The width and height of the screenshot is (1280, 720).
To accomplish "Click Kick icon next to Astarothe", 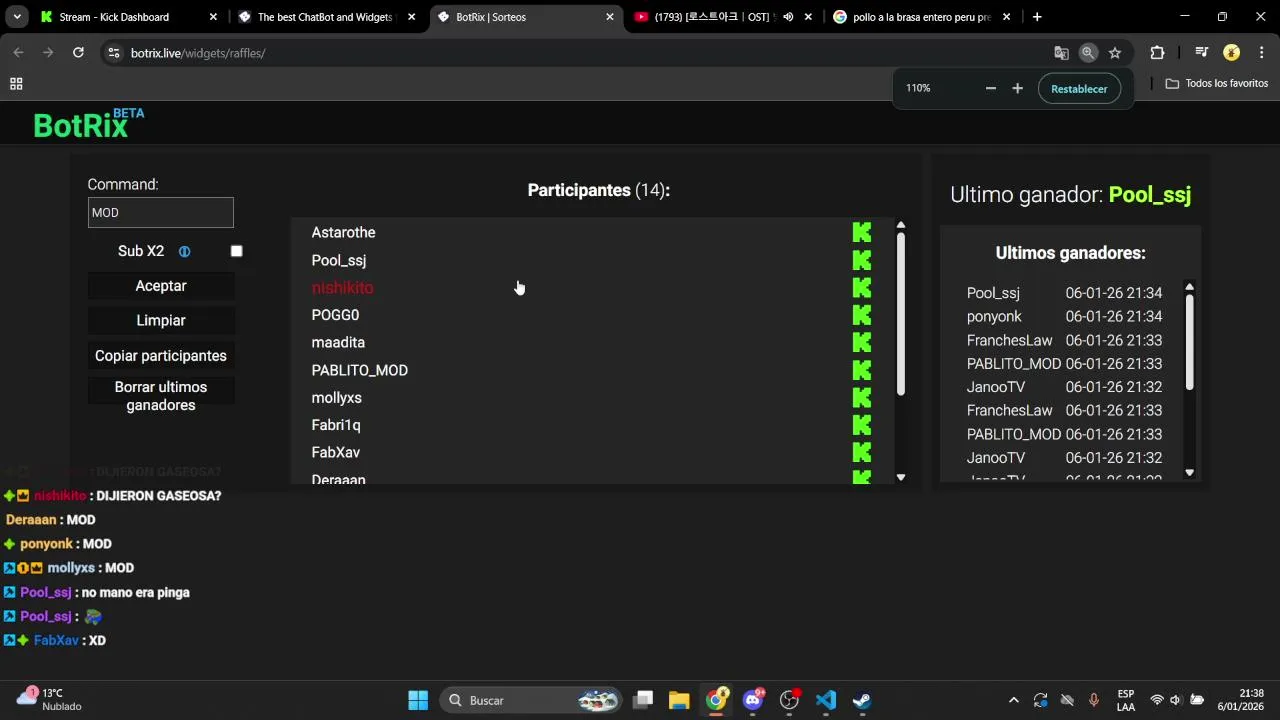I will tap(862, 233).
